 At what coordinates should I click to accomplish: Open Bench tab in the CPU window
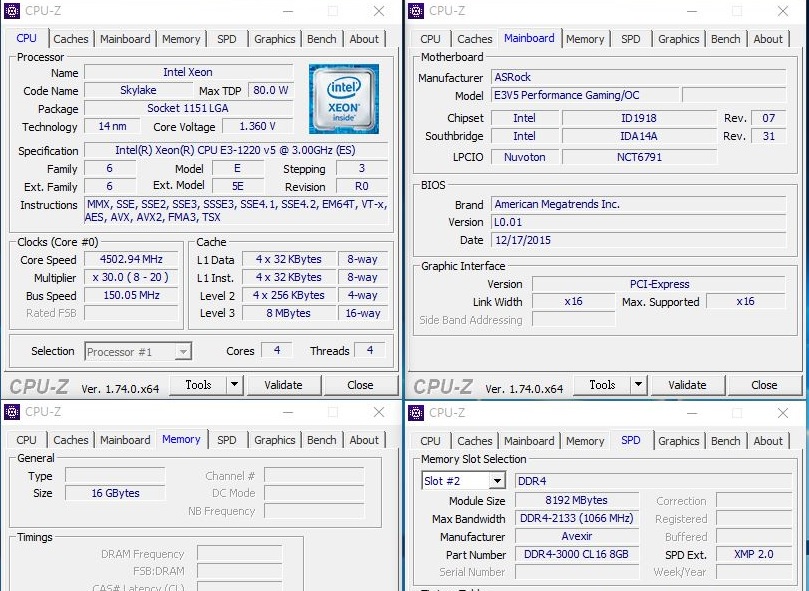coord(321,39)
